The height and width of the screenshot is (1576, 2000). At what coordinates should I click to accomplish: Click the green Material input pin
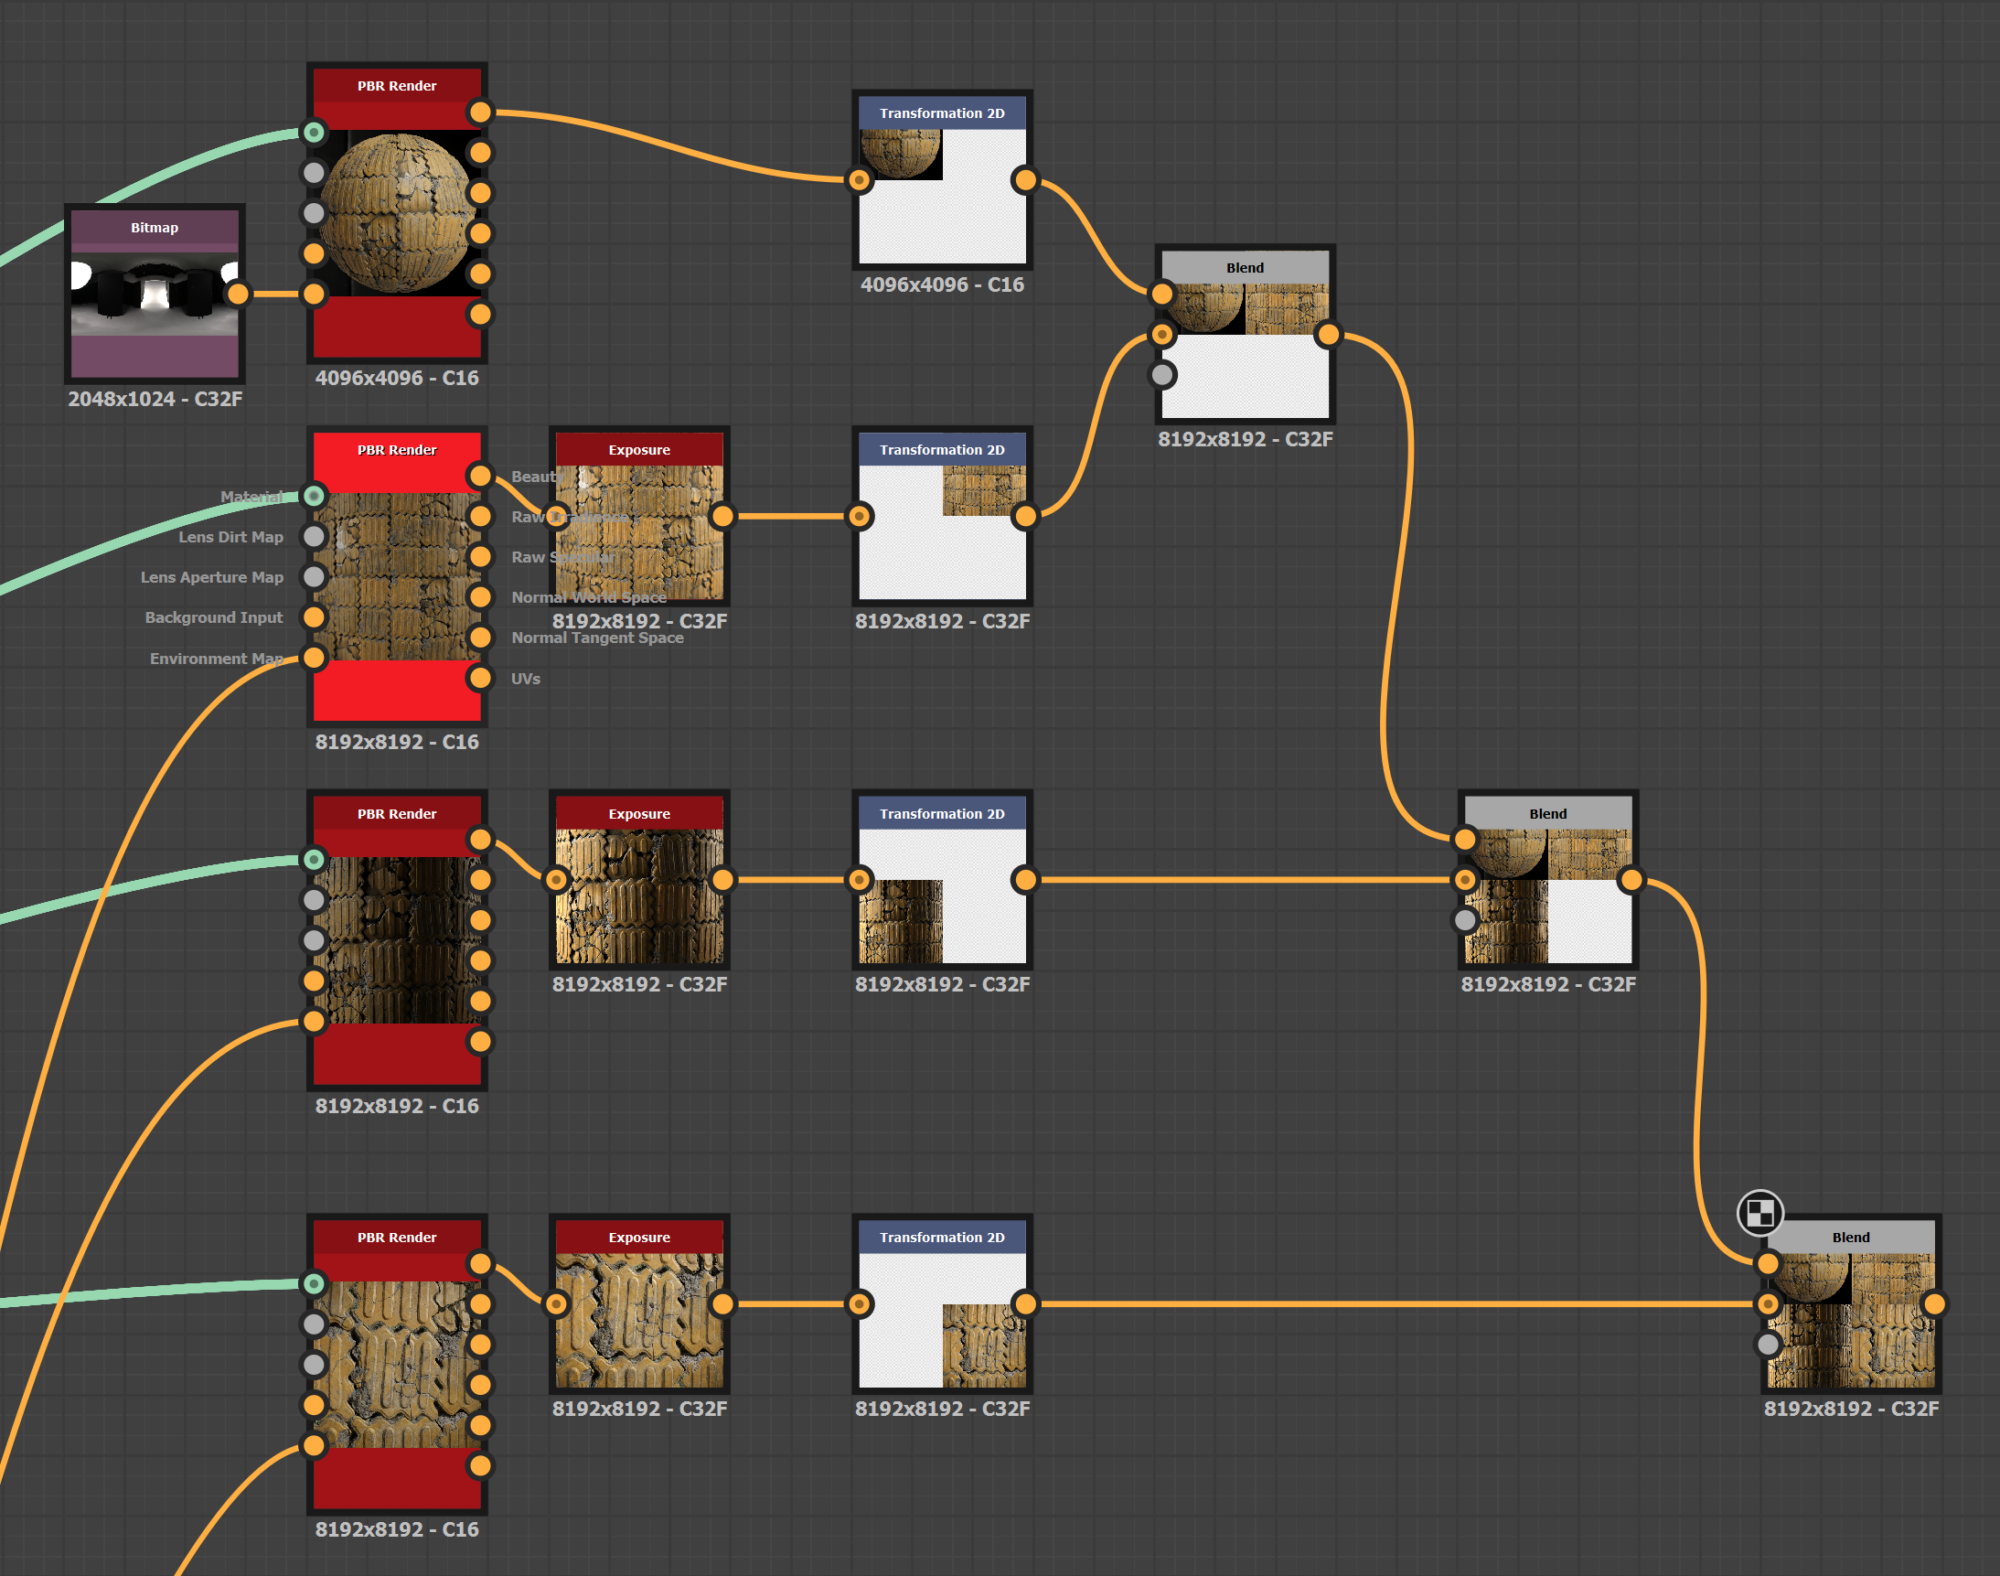[x=314, y=496]
